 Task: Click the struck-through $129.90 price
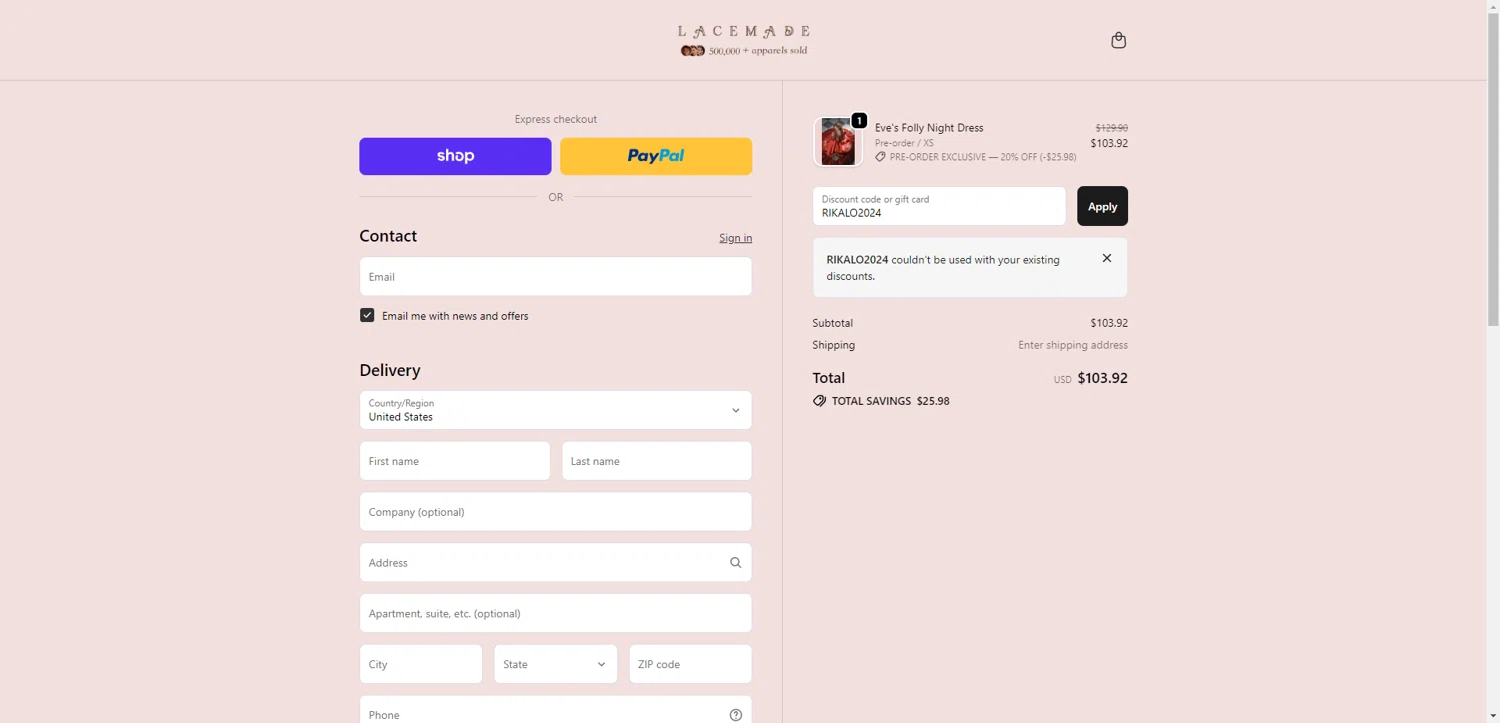pyautogui.click(x=1111, y=128)
